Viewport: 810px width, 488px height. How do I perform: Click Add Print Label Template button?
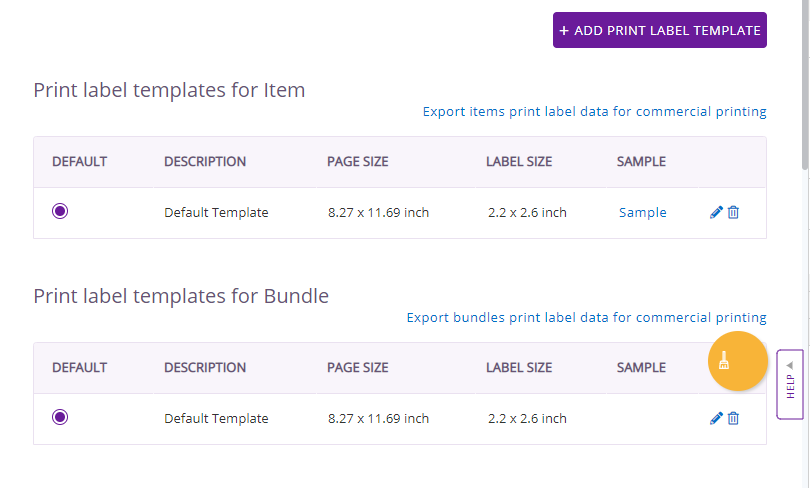(x=660, y=30)
